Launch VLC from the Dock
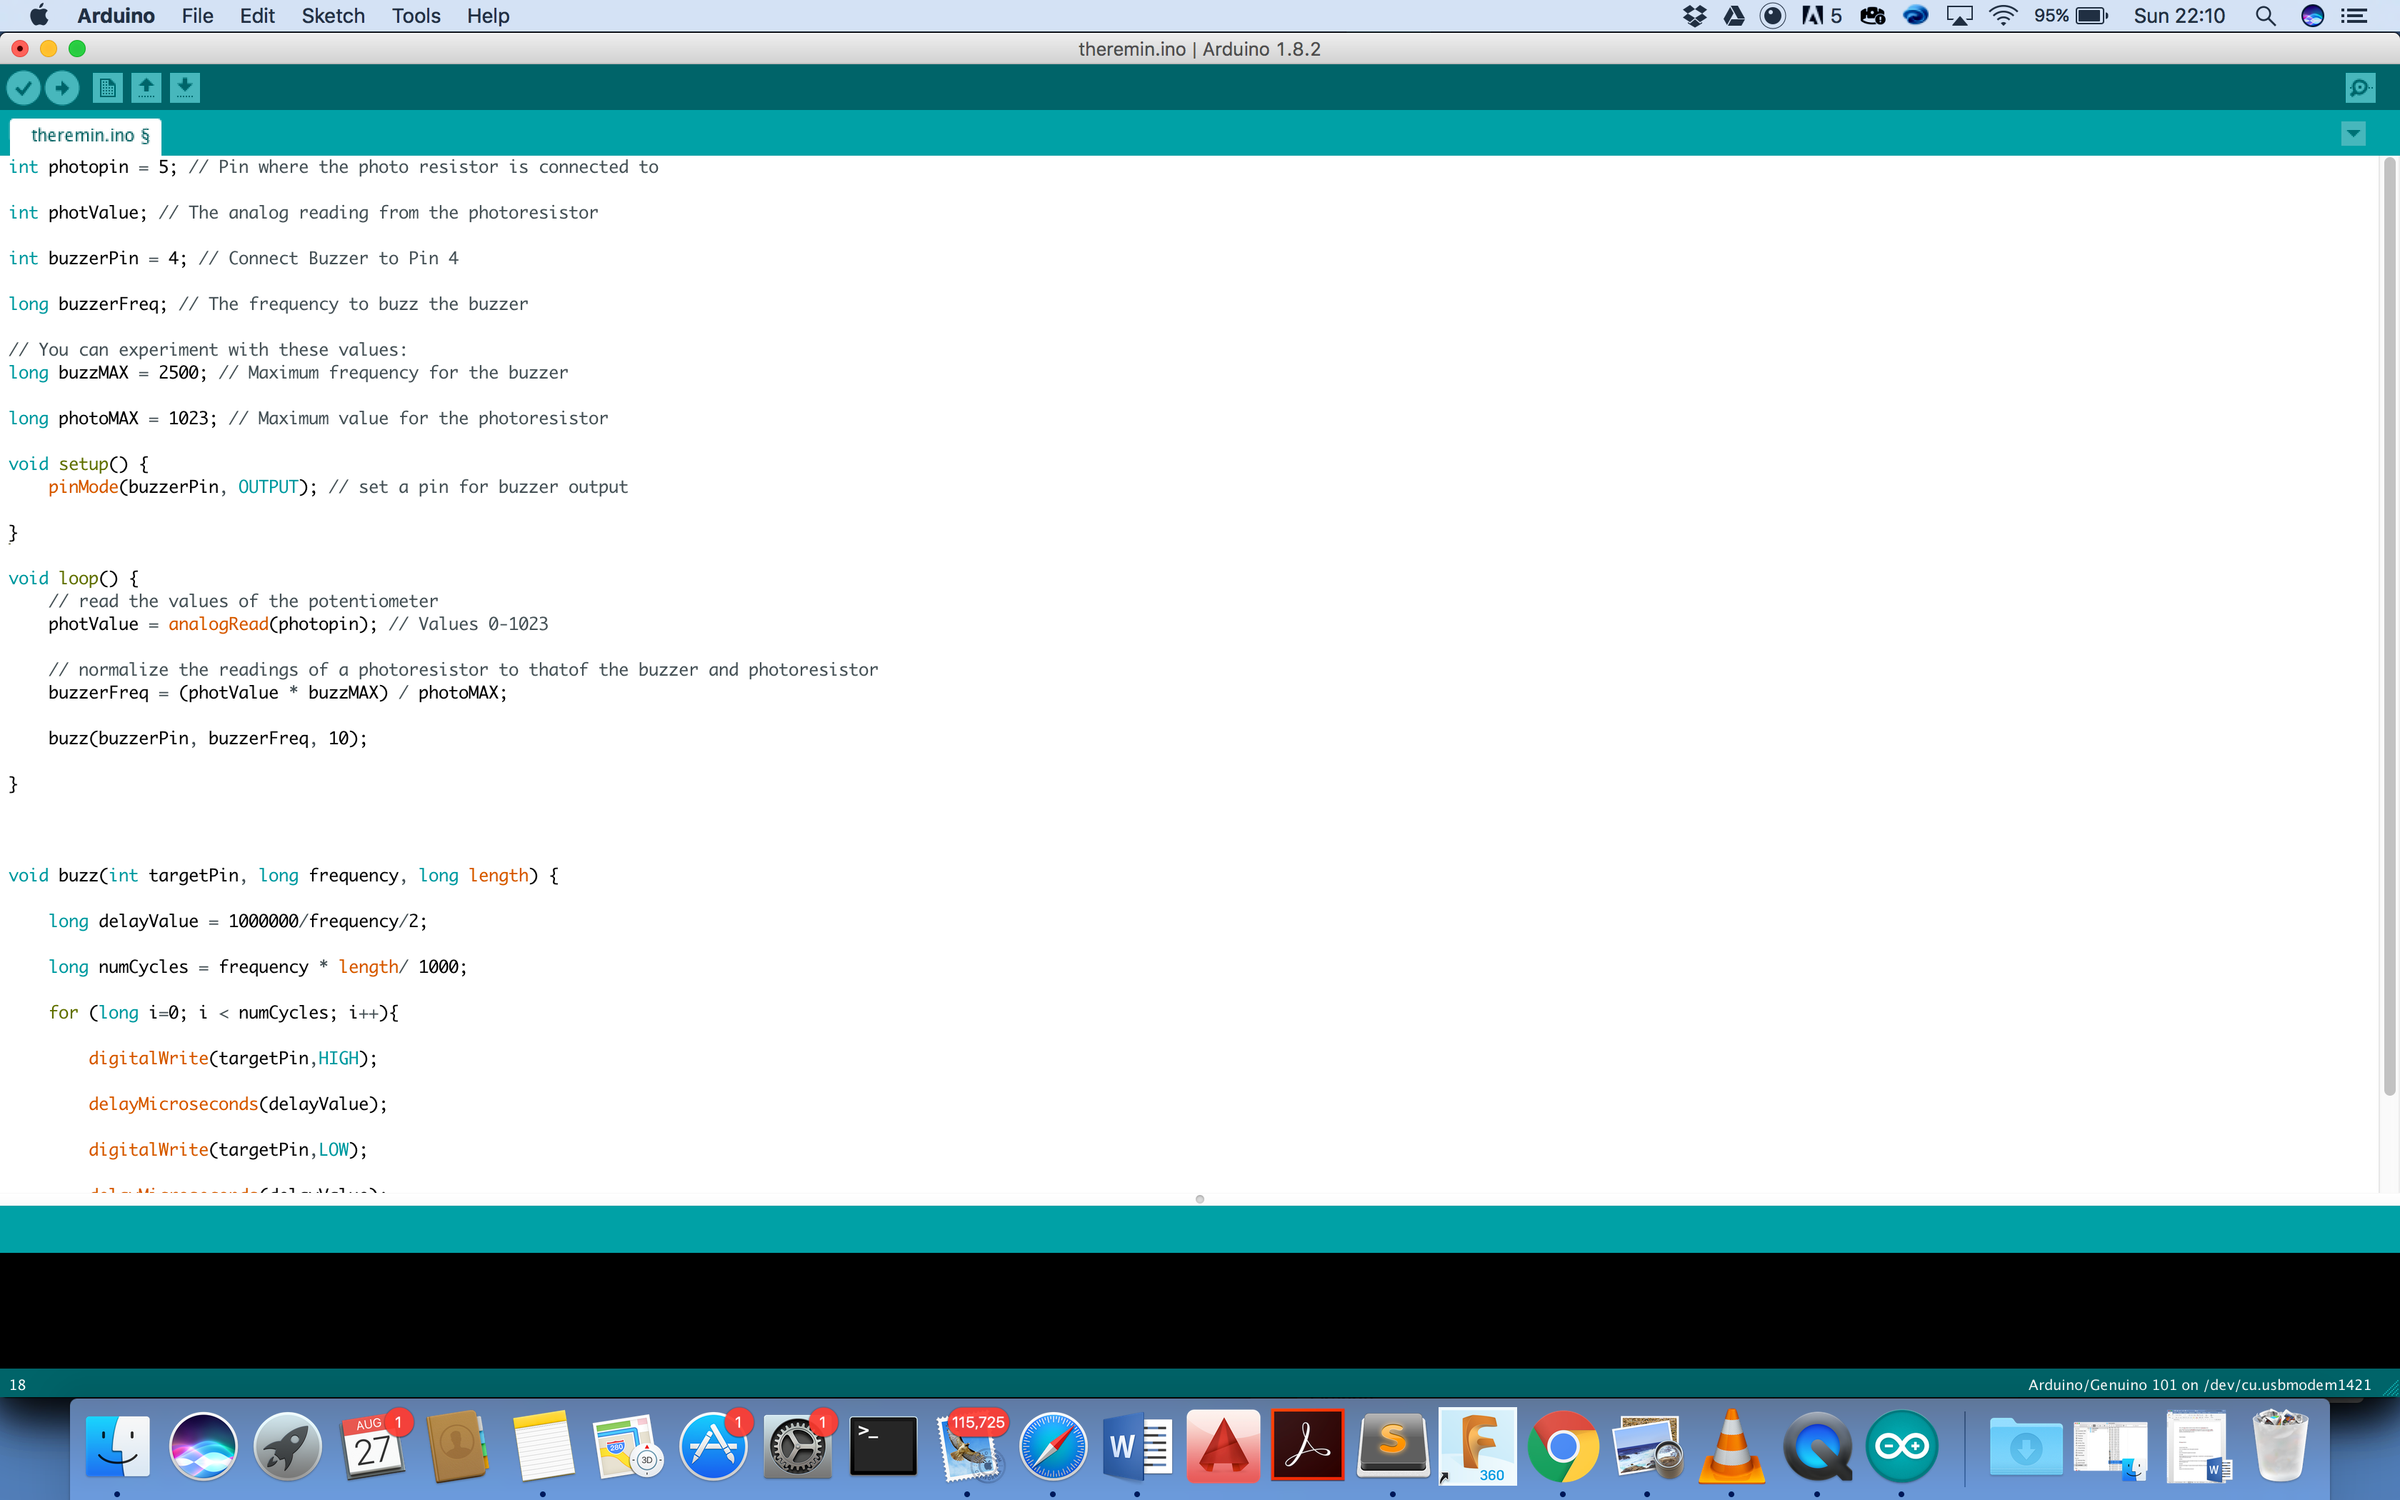 [x=1731, y=1446]
